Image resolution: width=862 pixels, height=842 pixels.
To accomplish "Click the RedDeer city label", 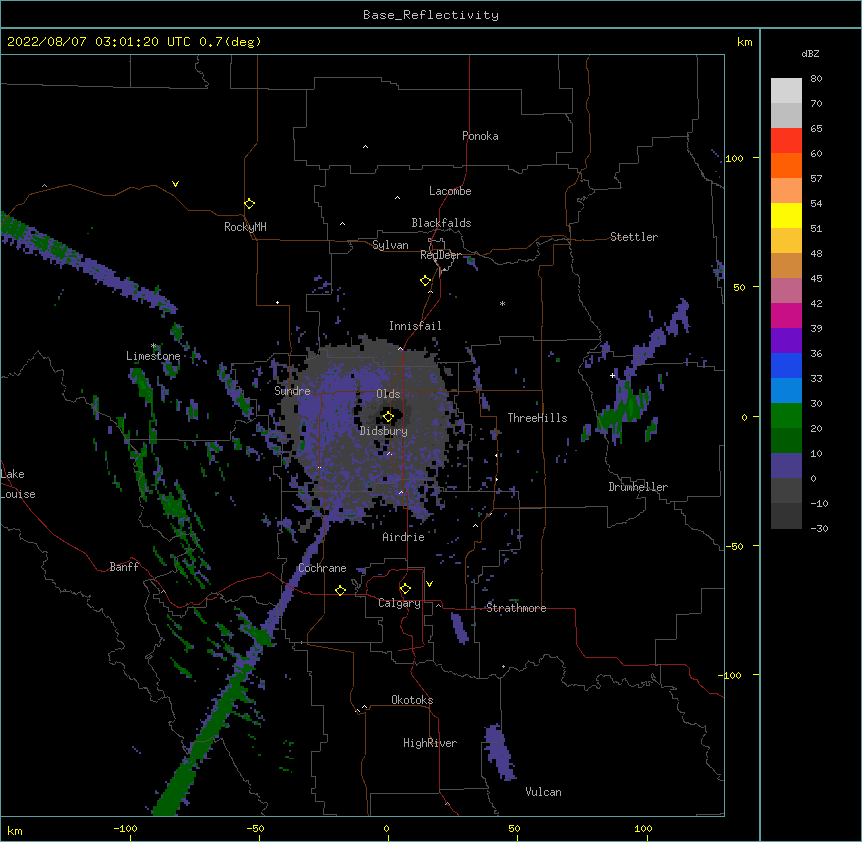I will tap(440, 255).
